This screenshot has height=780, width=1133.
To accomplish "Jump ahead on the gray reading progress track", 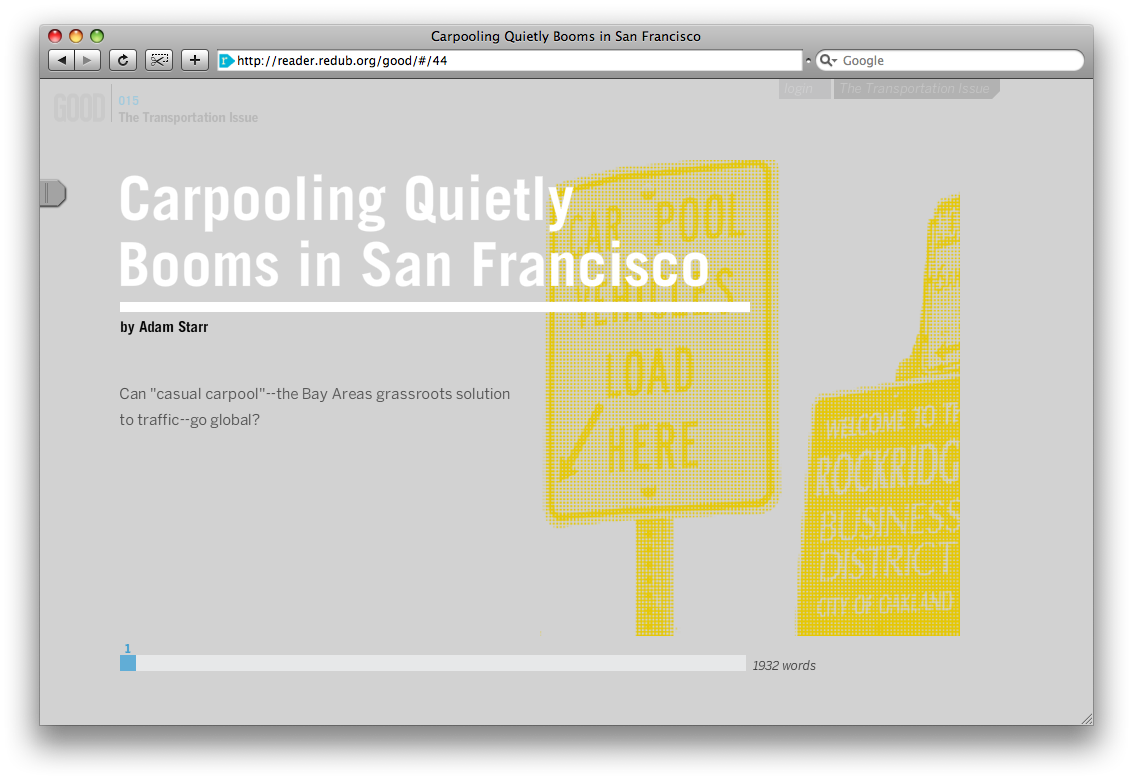I will (441, 663).
